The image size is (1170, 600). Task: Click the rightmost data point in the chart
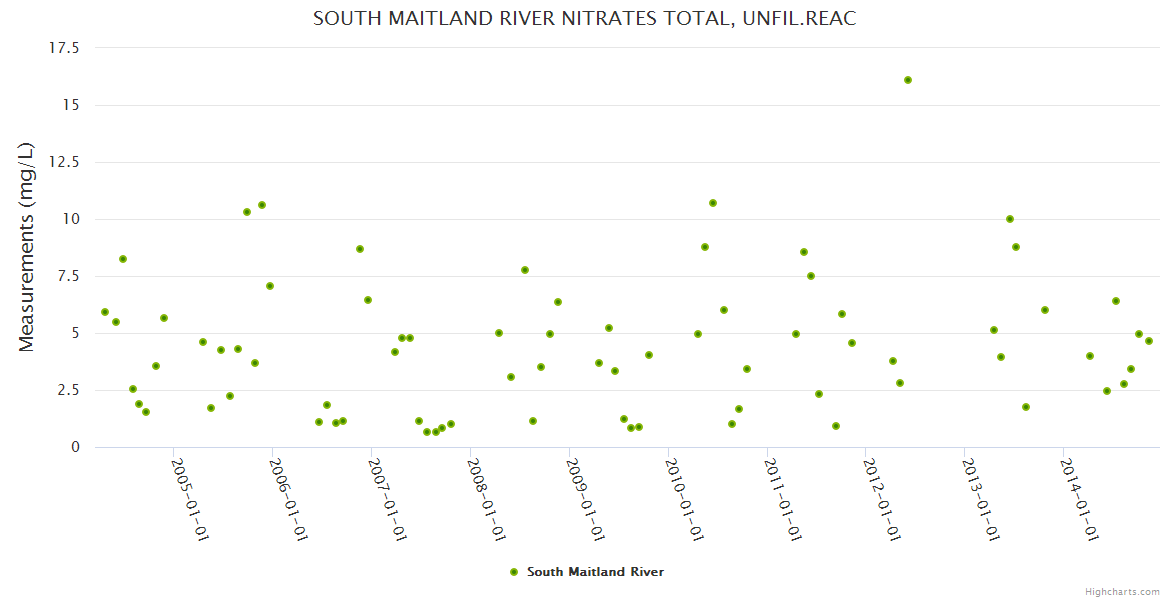(x=1149, y=341)
